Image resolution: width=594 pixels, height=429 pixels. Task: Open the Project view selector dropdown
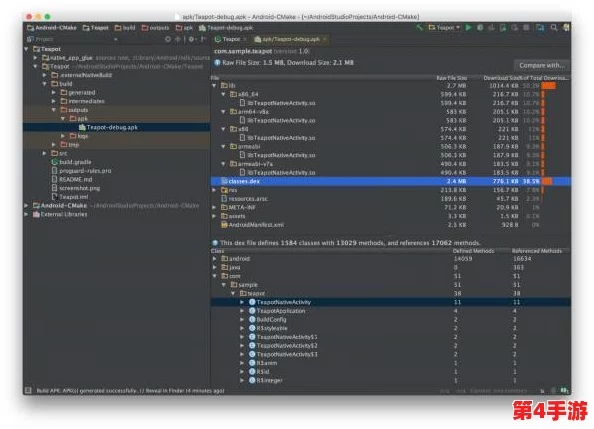(x=72, y=39)
